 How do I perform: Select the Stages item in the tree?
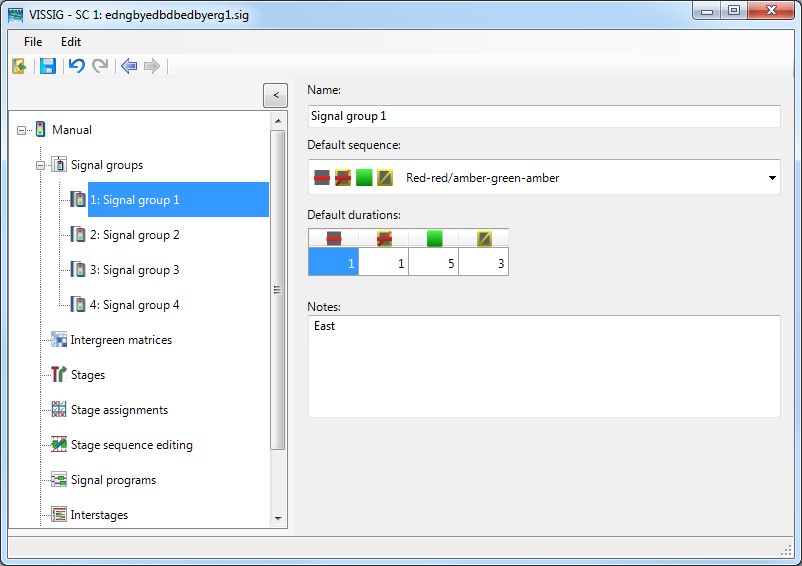pyautogui.click(x=87, y=375)
